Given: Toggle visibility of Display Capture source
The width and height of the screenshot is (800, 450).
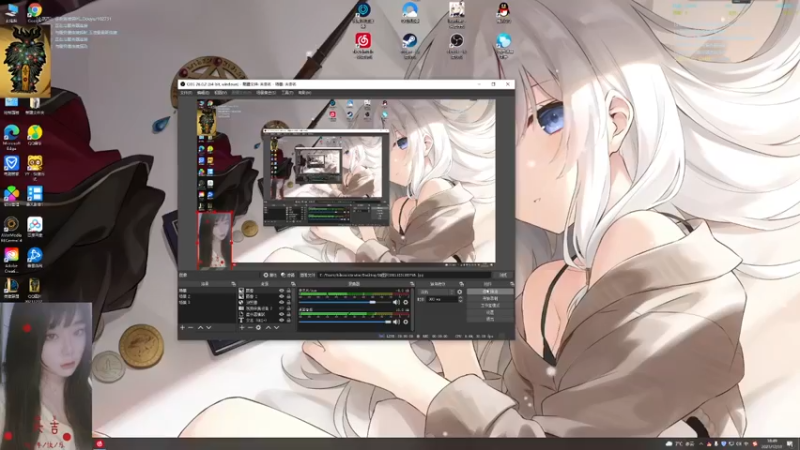Looking at the screenshot, I should tap(282, 314).
